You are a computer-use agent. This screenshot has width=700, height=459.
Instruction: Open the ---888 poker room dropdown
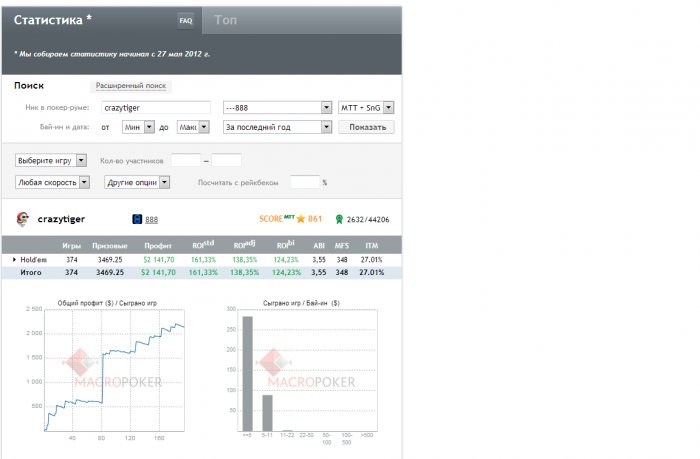click(277, 108)
